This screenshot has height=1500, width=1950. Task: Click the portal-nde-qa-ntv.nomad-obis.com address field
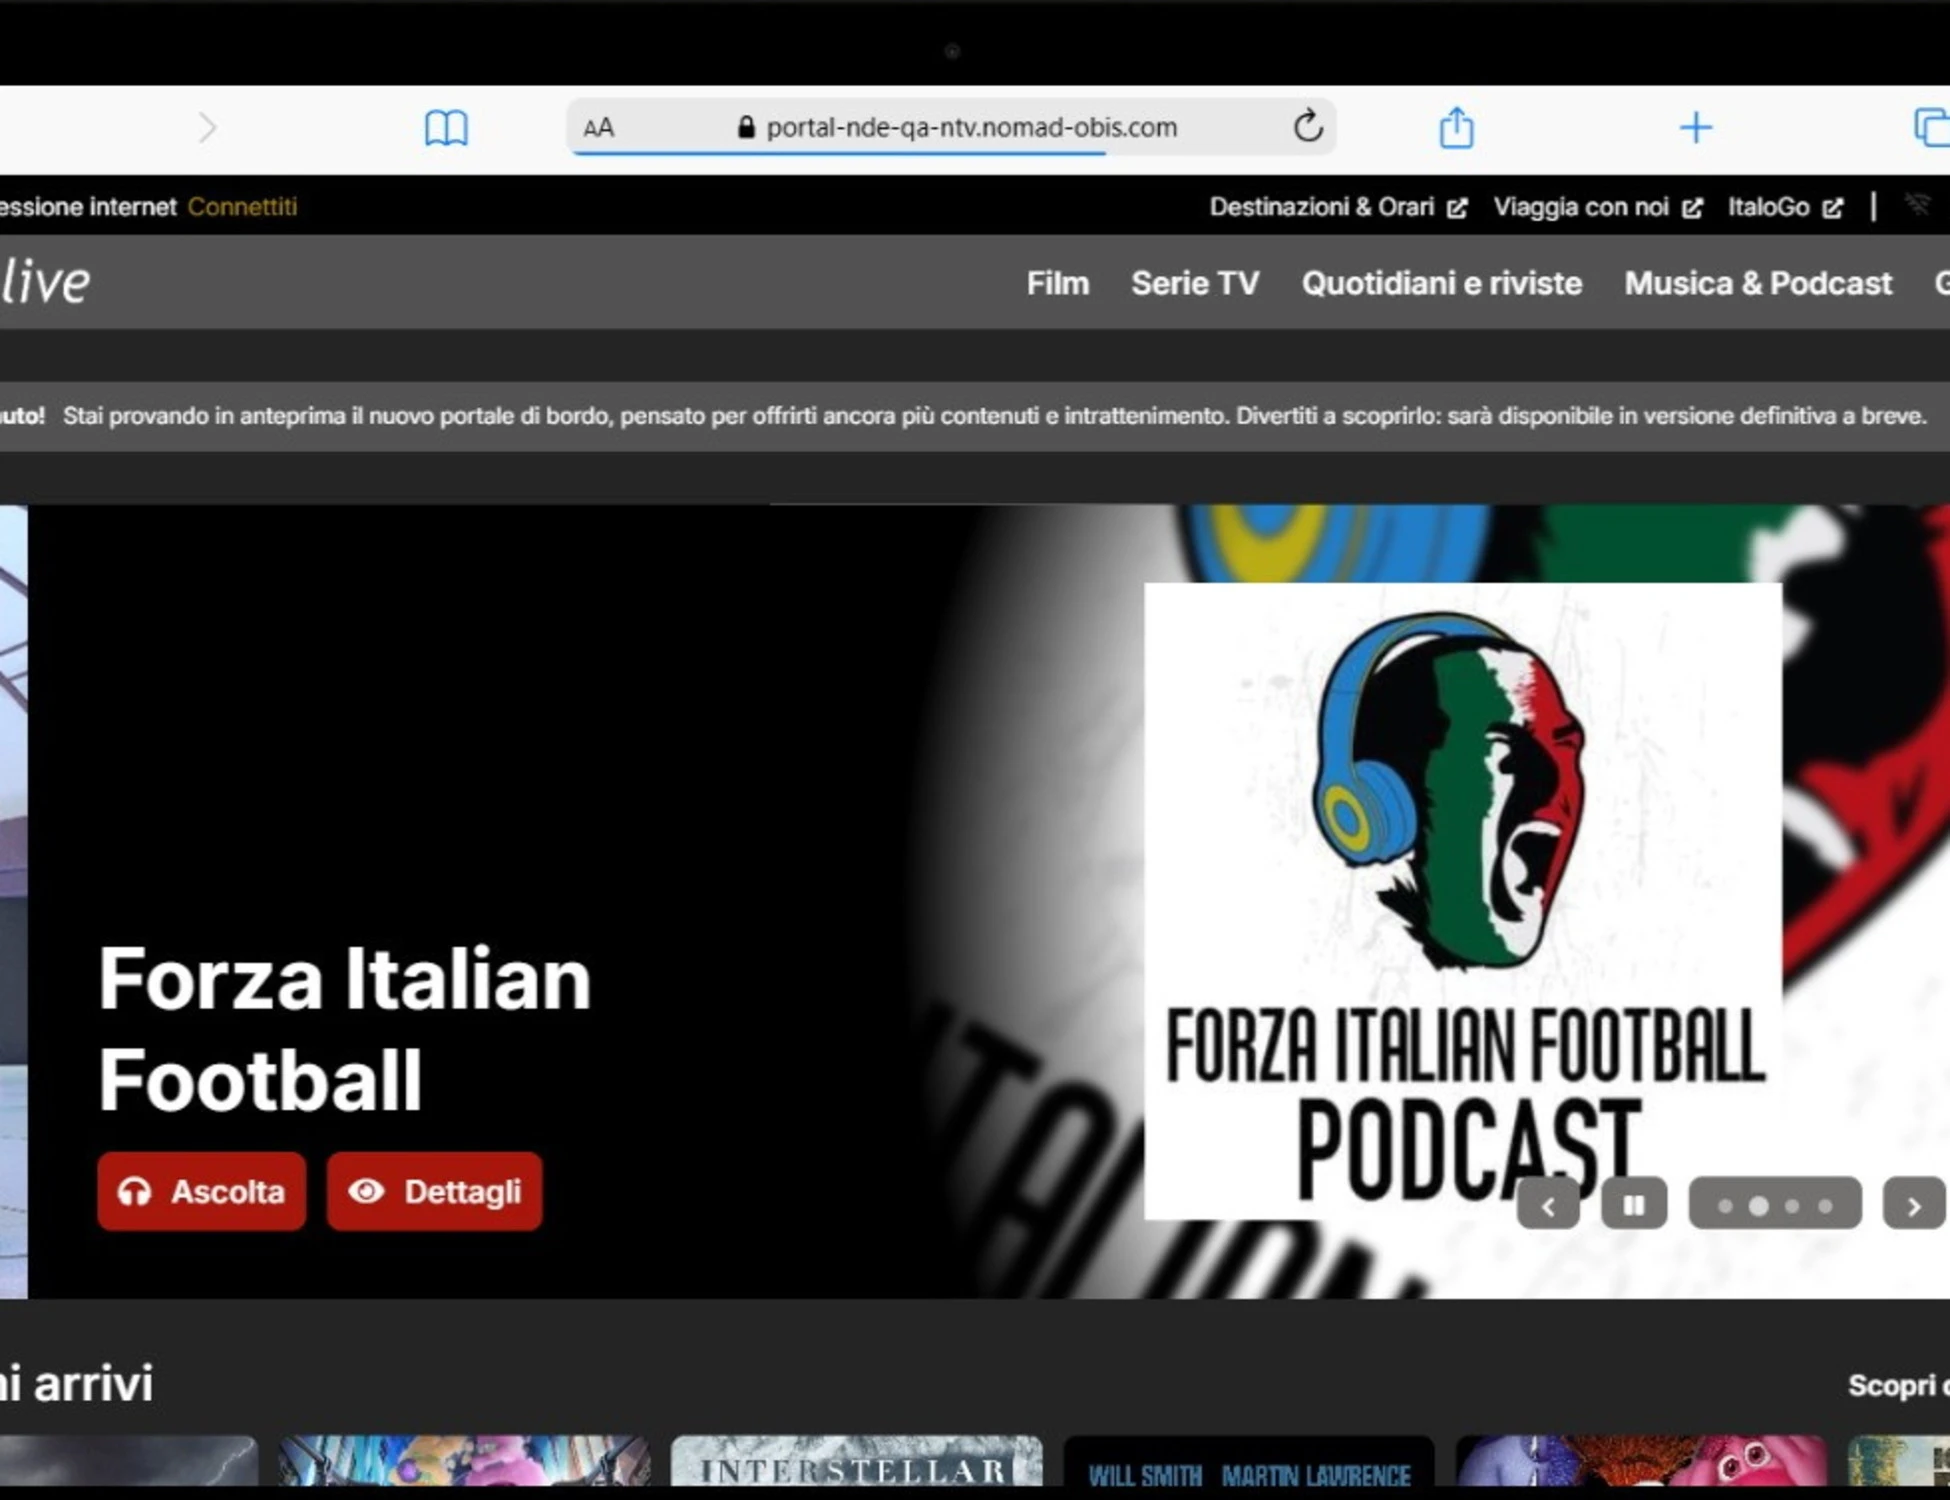[x=951, y=128]
